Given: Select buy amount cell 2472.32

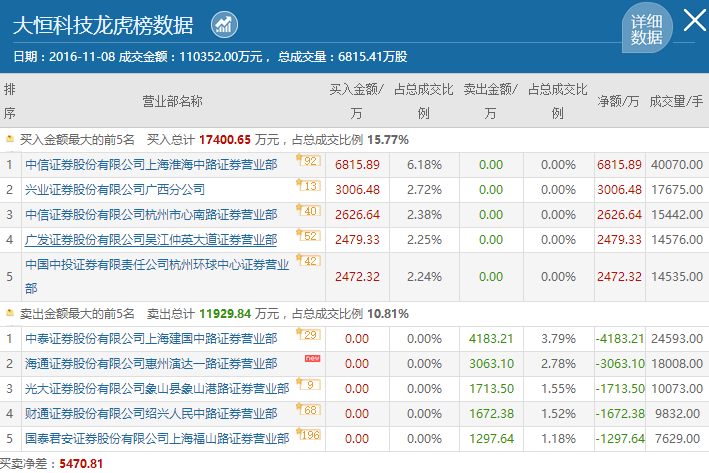Looking at the screenshot, I should click(x=357, y=276).
